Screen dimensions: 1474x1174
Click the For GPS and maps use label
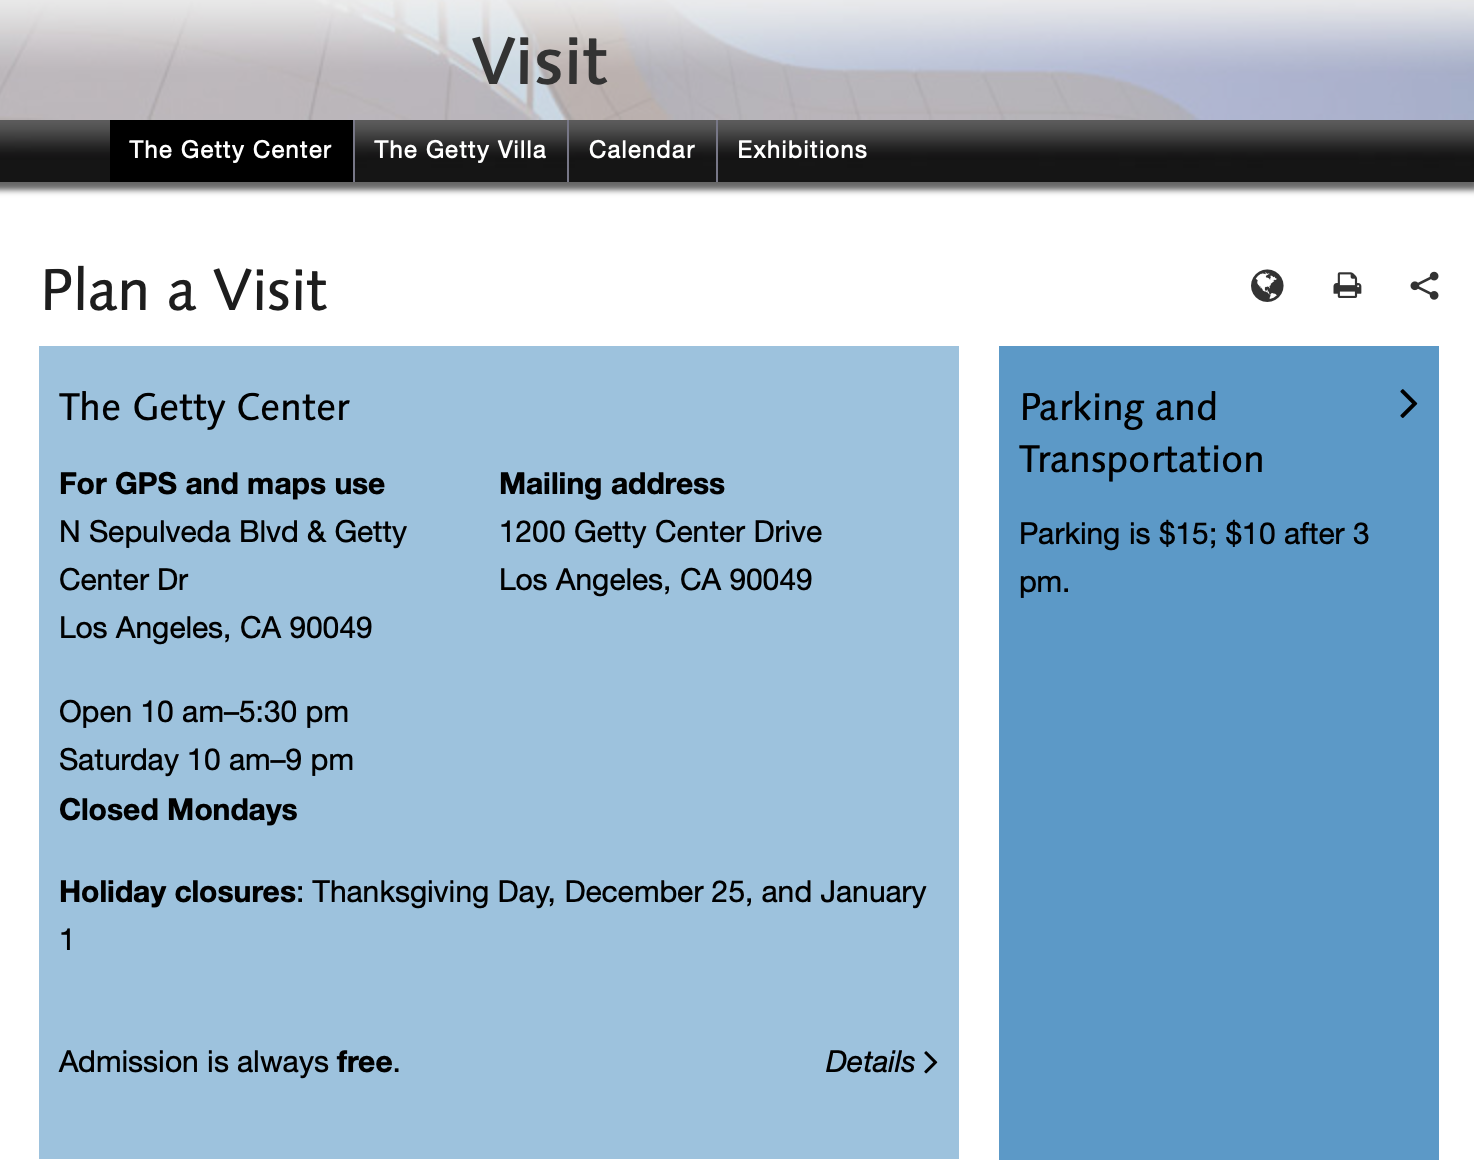[x=222, y=484]
